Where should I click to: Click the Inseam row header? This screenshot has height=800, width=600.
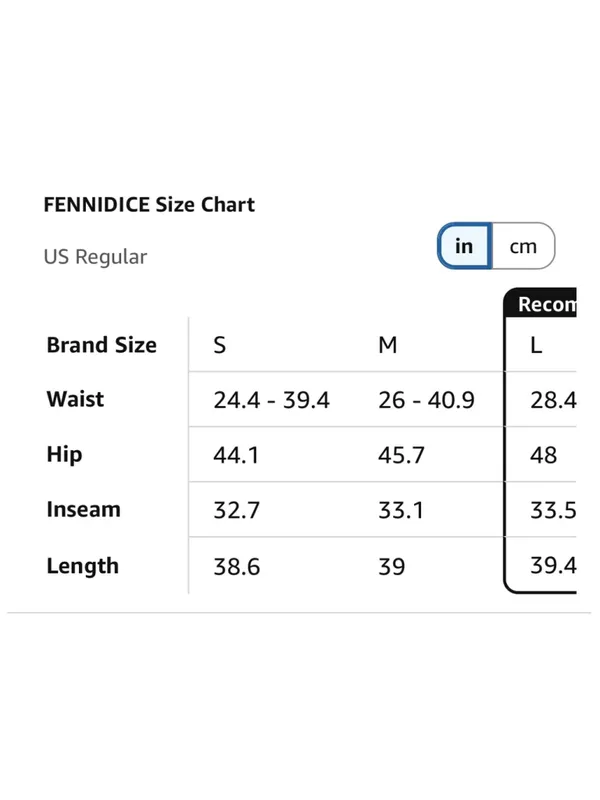(x=84, y=509)
